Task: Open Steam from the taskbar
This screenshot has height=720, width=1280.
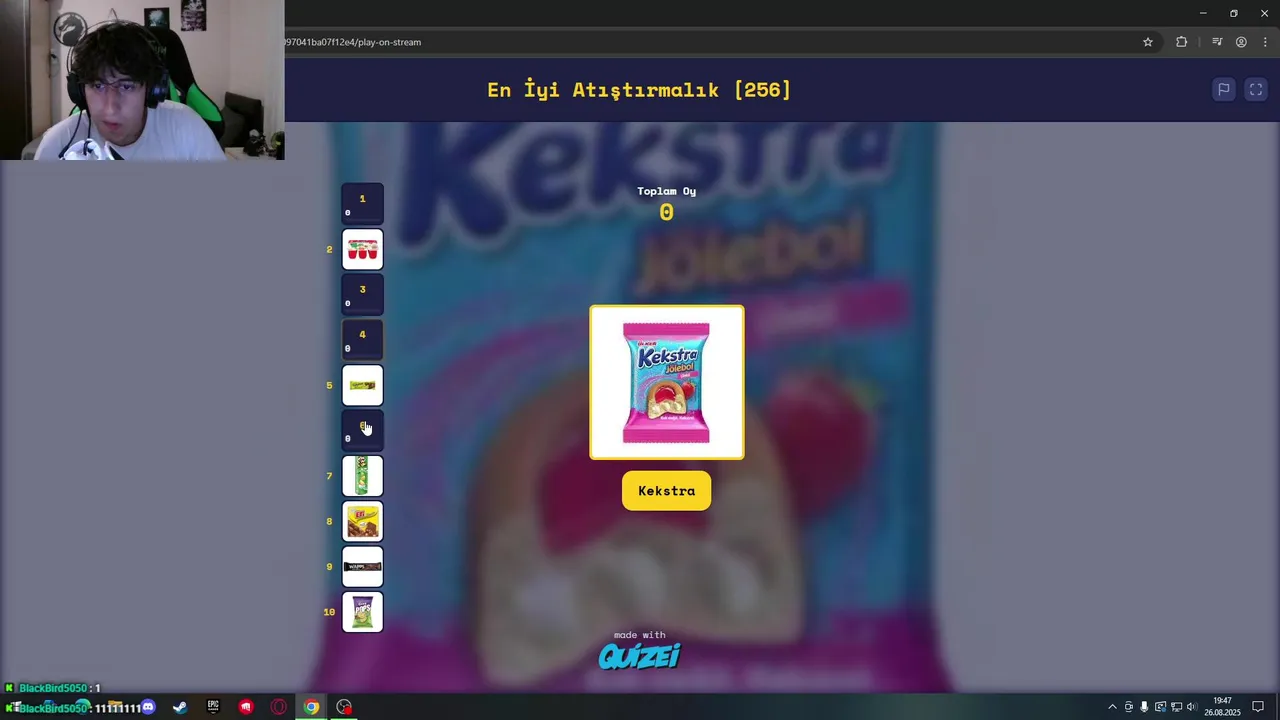Action: [180, 707]
